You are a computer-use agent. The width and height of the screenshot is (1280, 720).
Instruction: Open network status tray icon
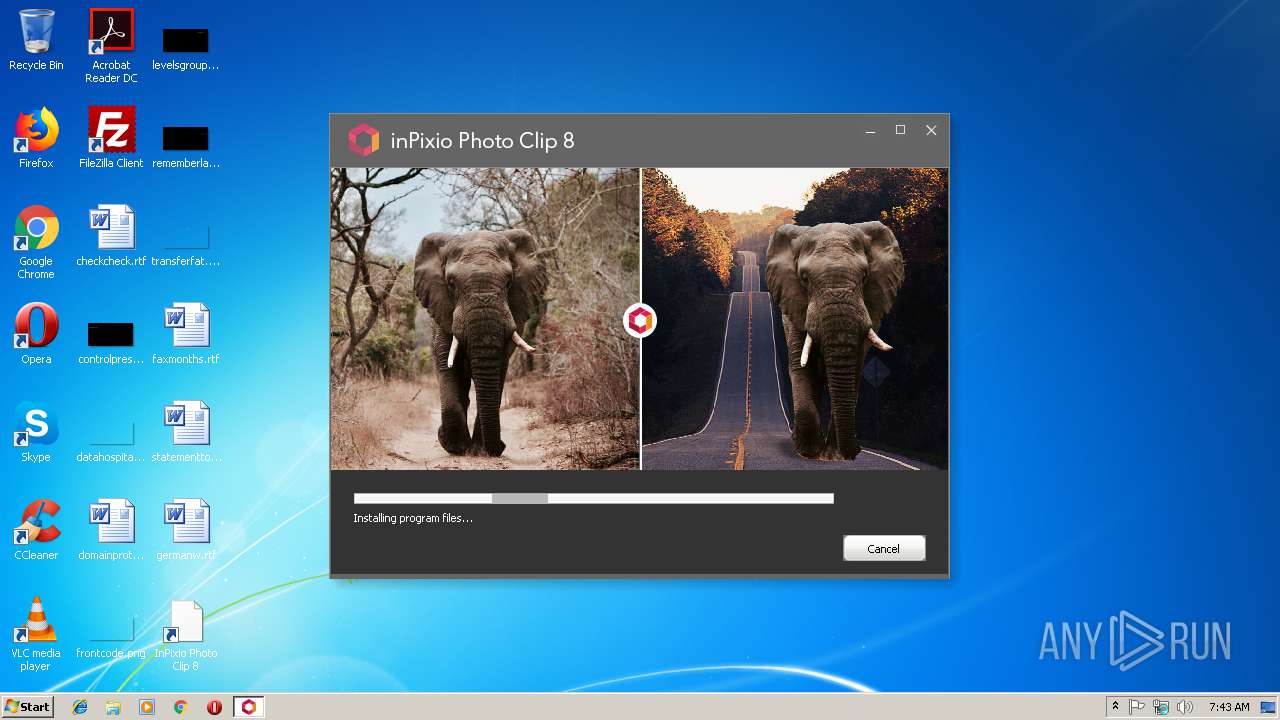[x=1161, y=707]
